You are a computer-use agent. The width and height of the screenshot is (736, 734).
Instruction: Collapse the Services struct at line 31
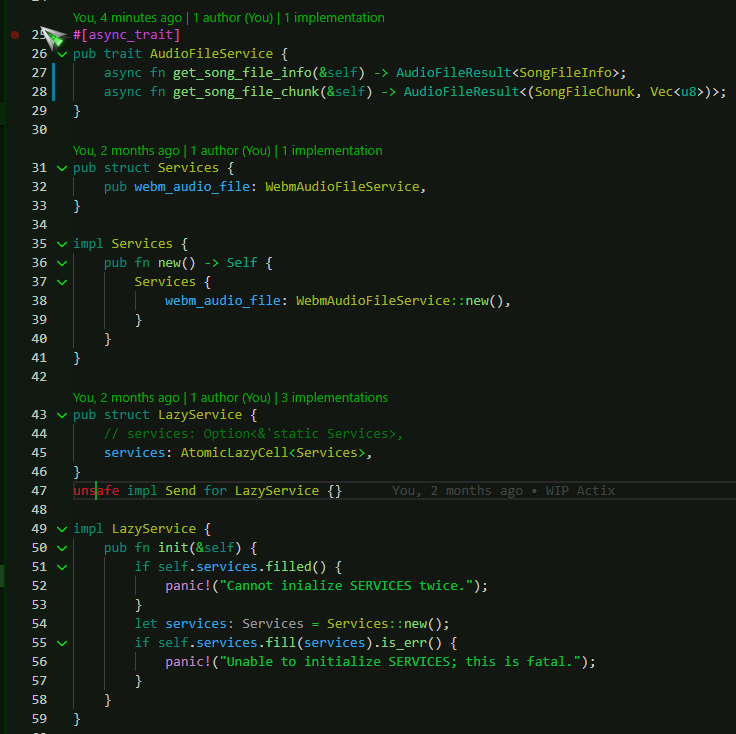(62, 168)
